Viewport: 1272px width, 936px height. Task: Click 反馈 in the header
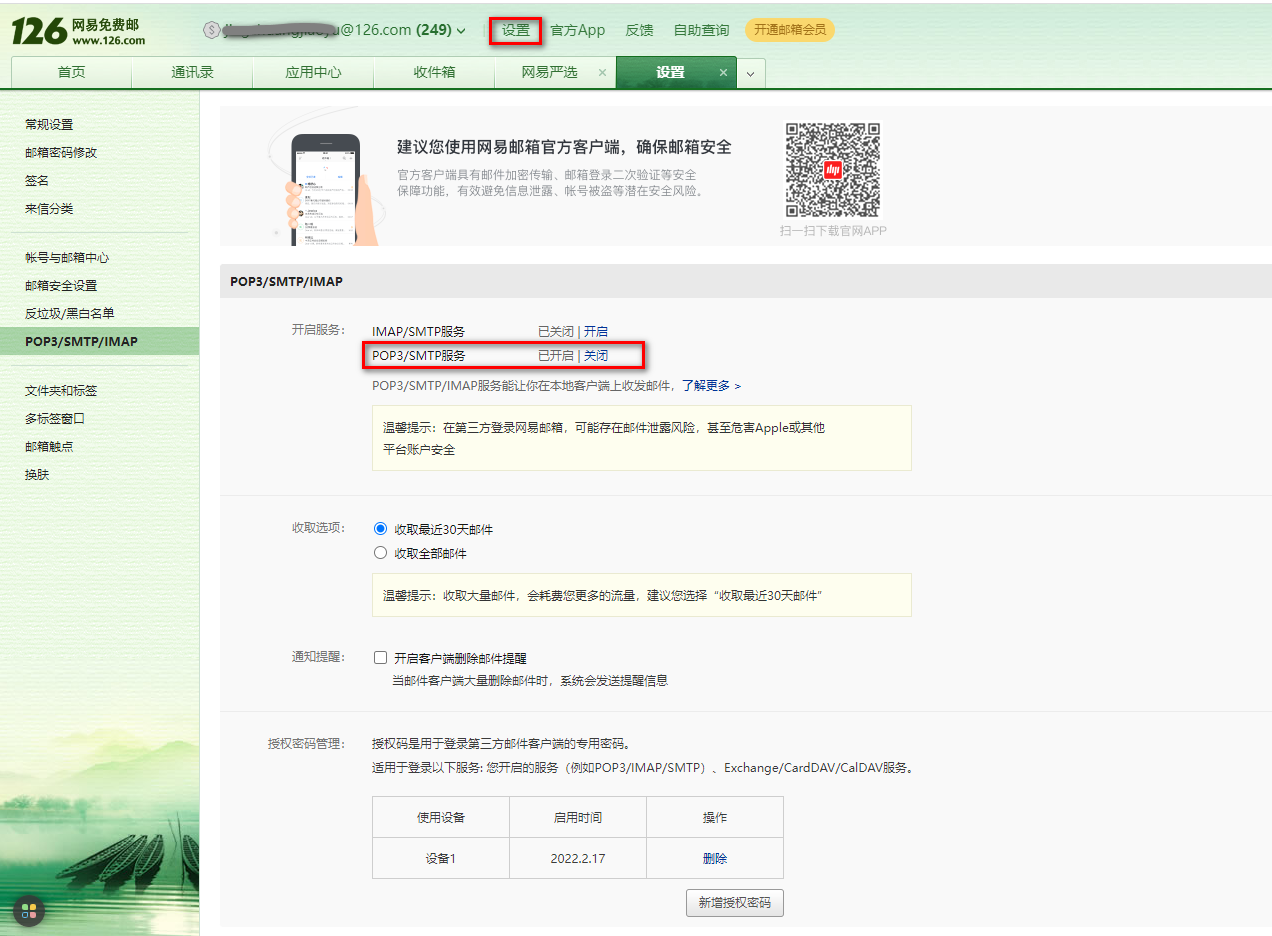(x=639, y=30)
